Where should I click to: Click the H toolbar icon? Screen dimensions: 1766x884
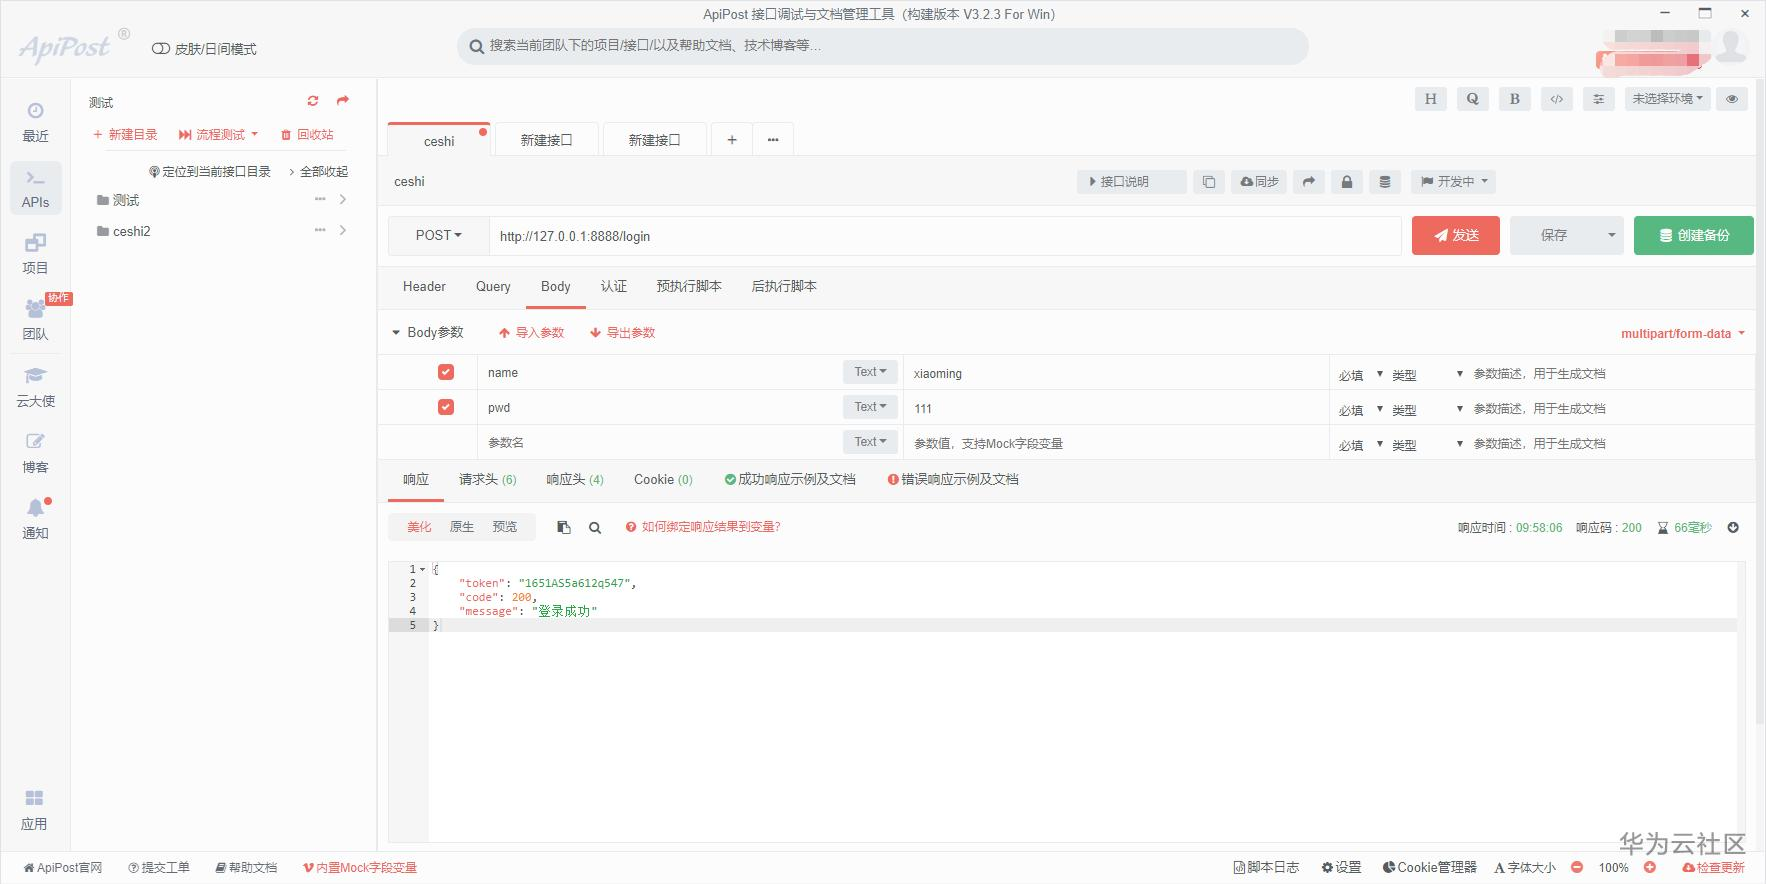1430,99
